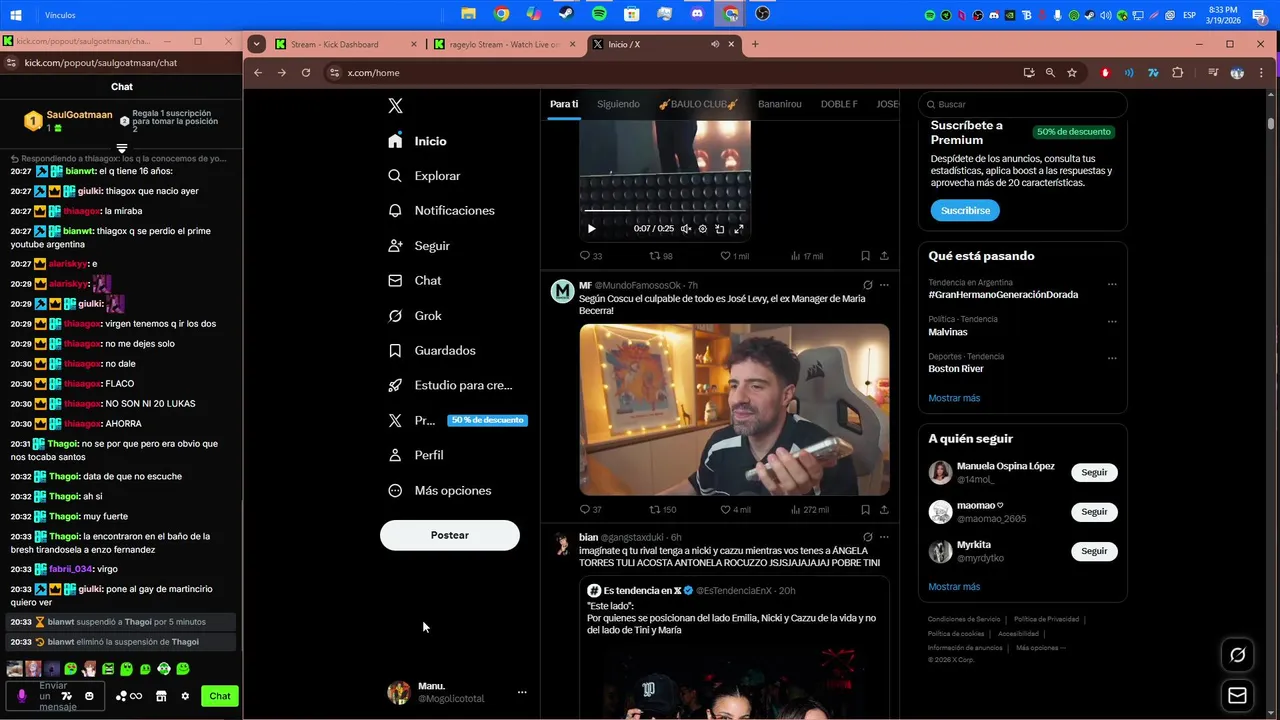Toggle picture-in-picture on the video
This screenshot has width=1280, height=720.
pos(720,229)
